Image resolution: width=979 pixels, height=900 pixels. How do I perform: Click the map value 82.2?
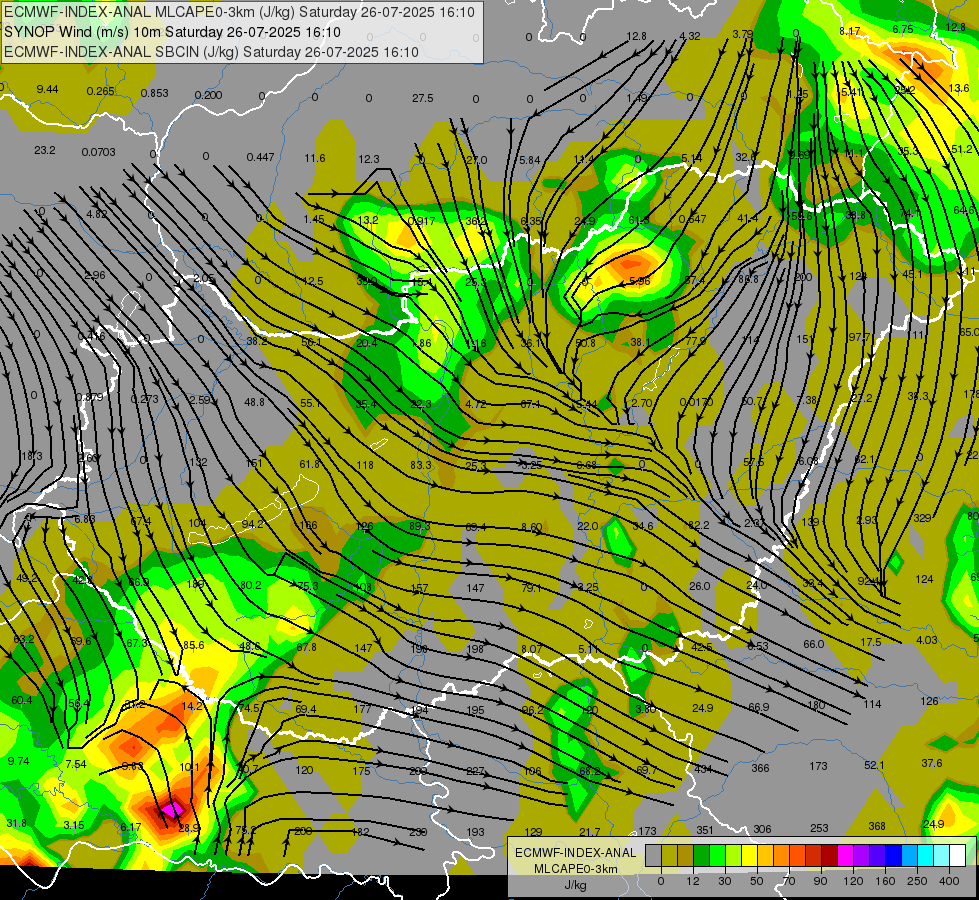(x=699, y=525)
